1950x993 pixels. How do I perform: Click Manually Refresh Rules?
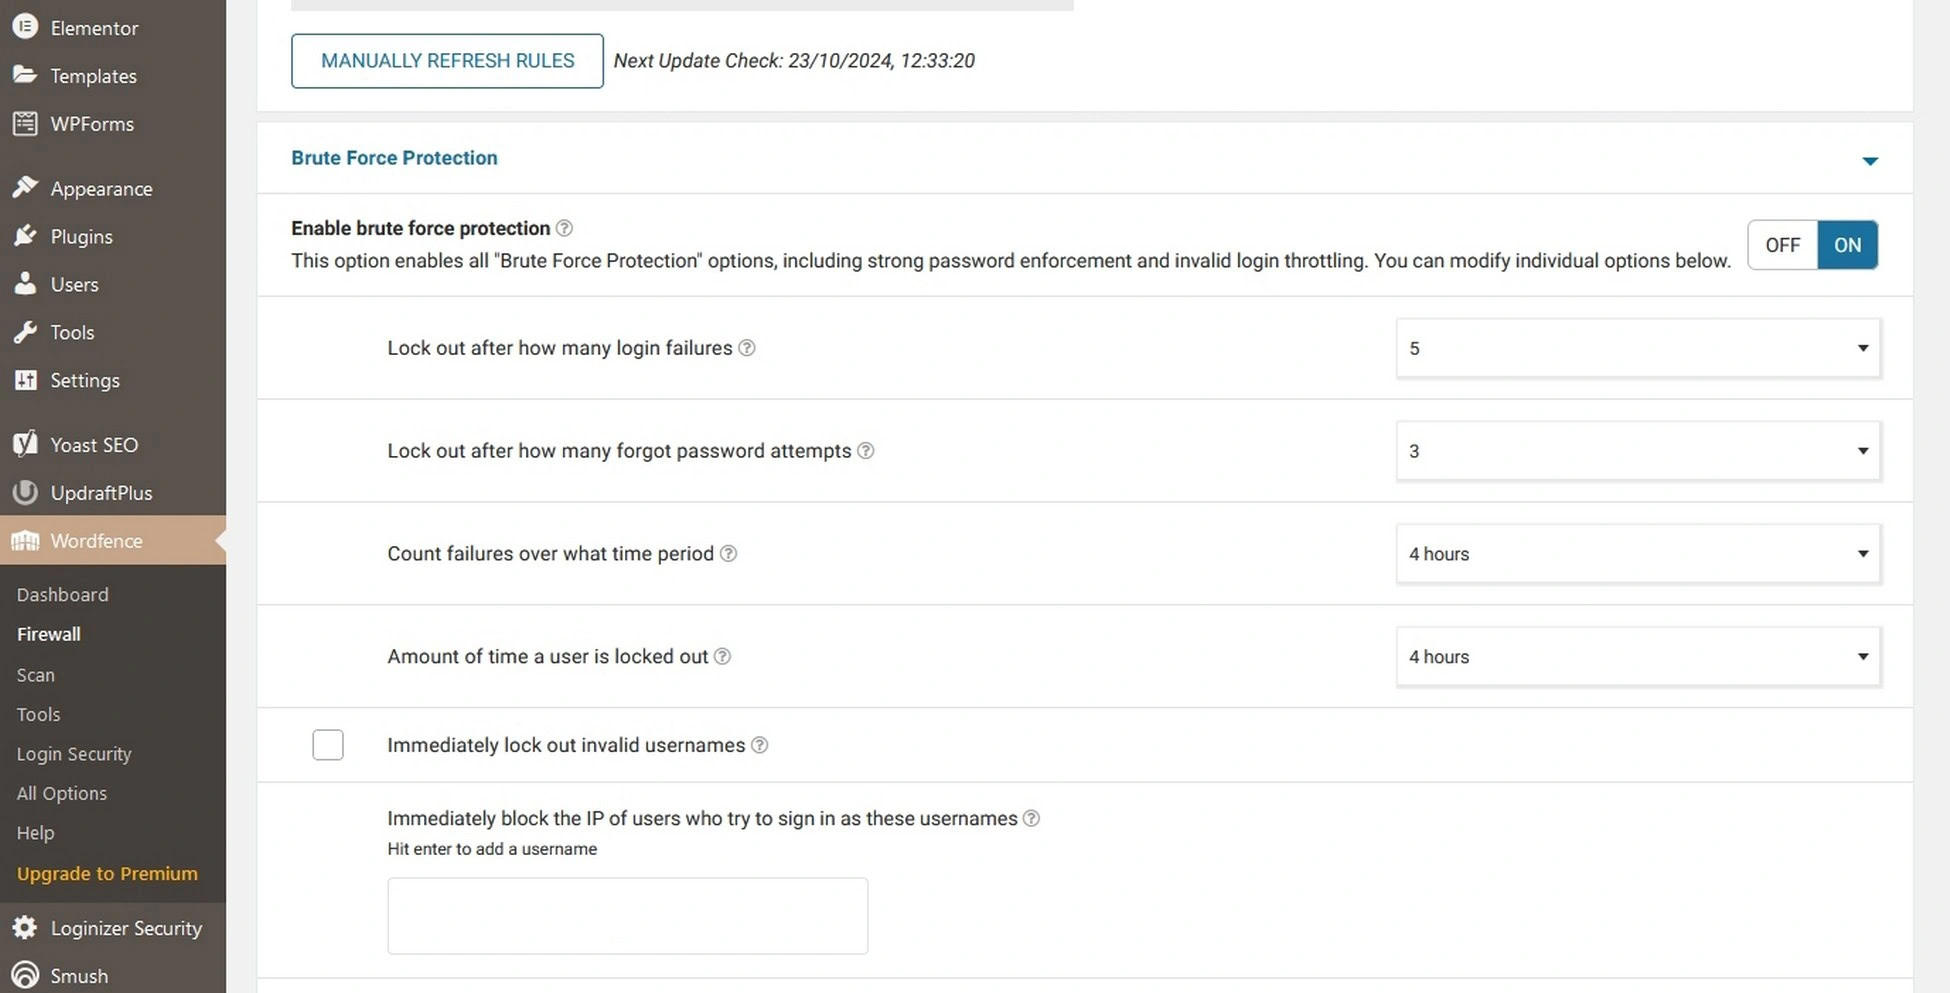point(447,60)
